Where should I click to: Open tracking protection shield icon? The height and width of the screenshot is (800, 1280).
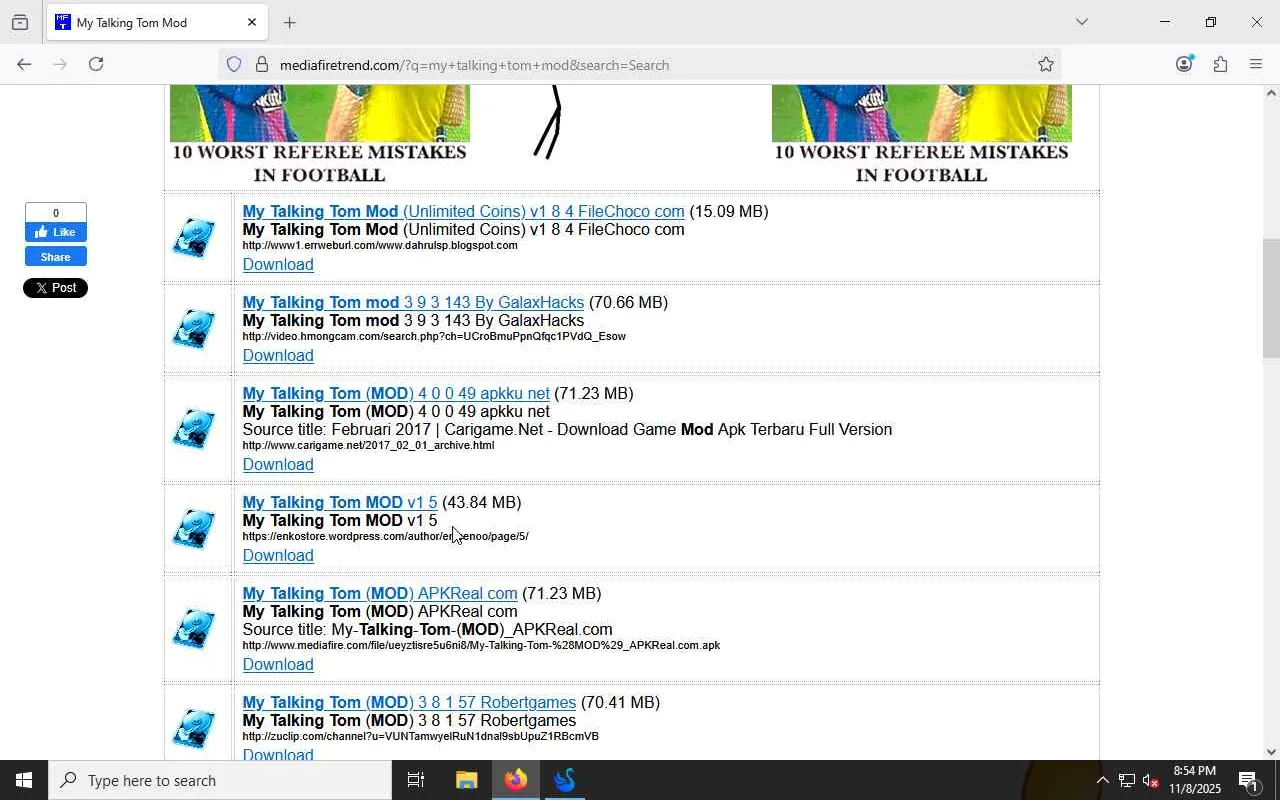point(234,65)
